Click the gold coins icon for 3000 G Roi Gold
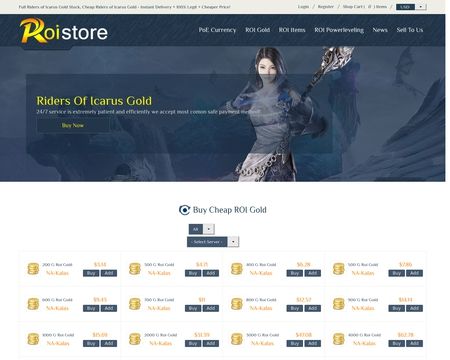Screen dimensions: 450x360 (x=237, y=339)
